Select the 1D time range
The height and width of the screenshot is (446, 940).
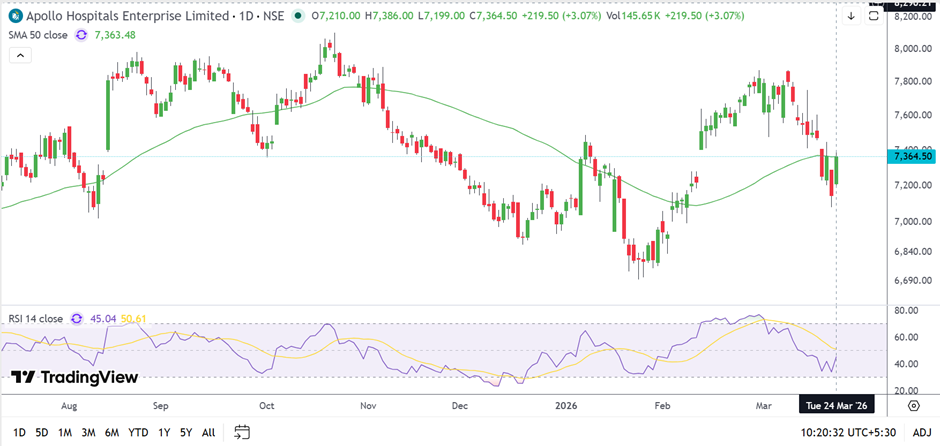coord(19,432)
